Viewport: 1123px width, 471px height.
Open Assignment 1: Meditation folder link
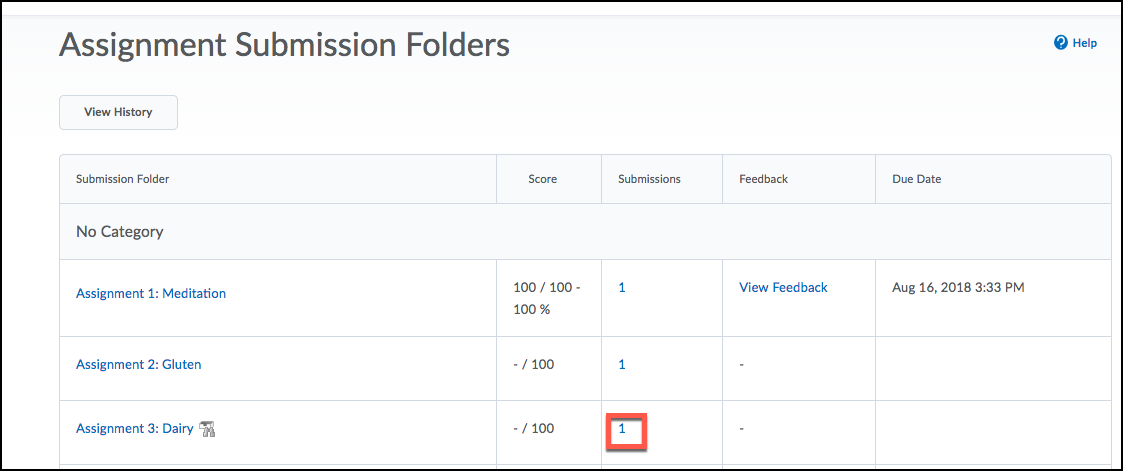click(x=150, y=293)
